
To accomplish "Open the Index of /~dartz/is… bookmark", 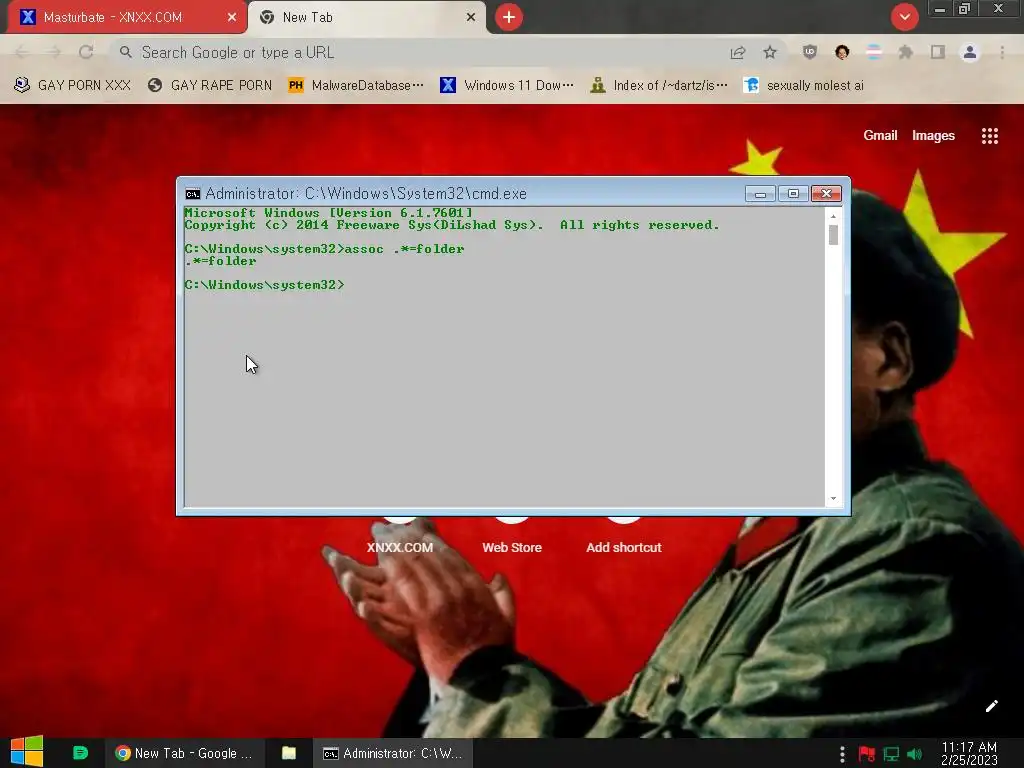I will tap(658, 86).
